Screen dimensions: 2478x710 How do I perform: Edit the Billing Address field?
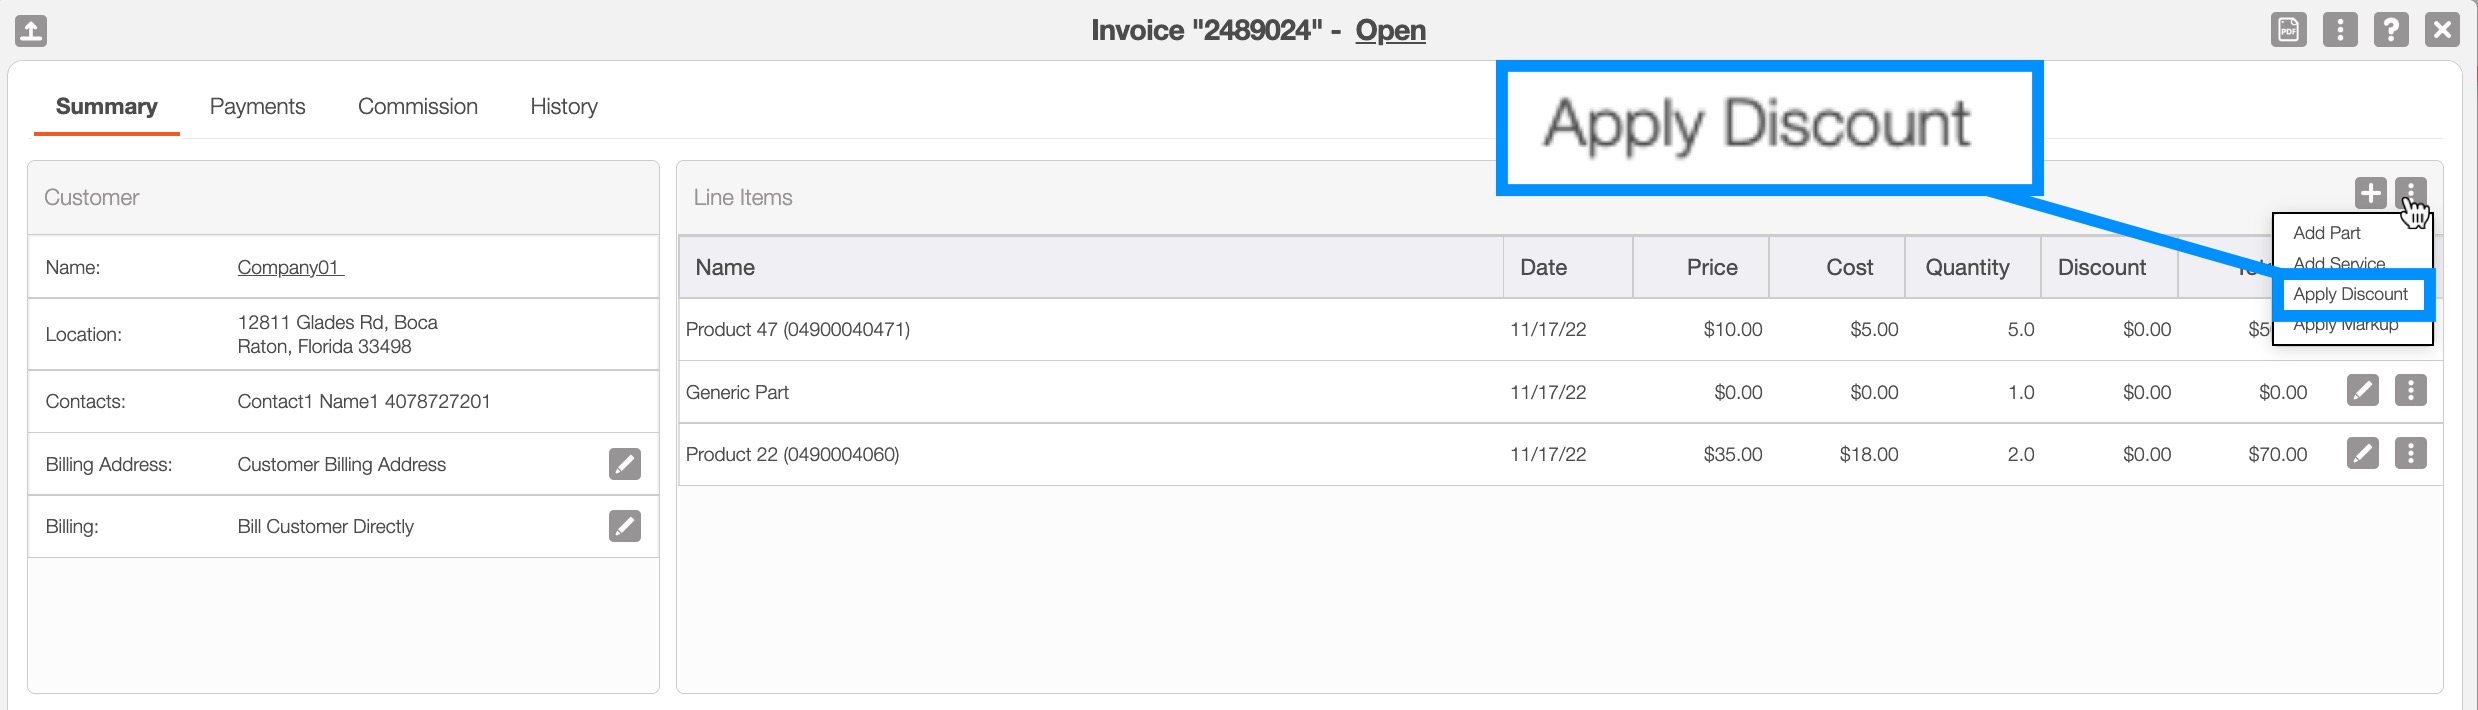tap(624, 464)
